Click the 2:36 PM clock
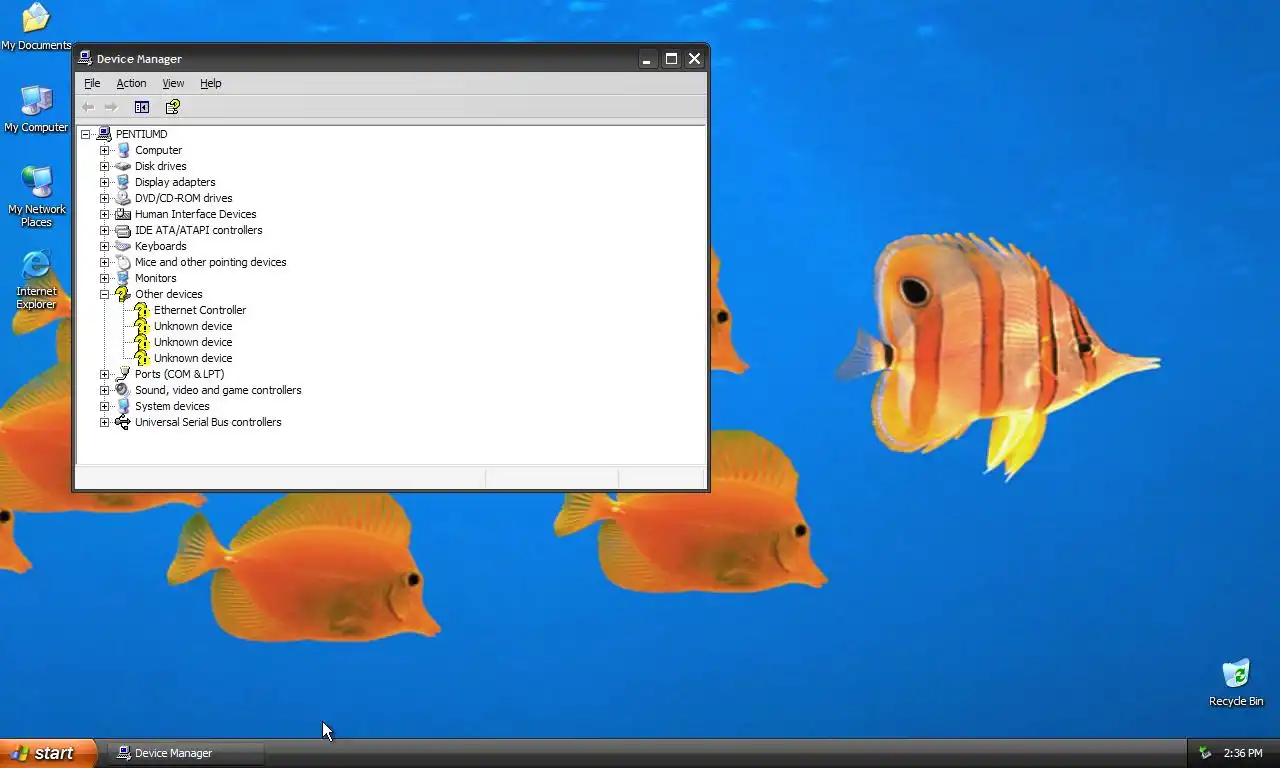Viewport: 1280px width, 768px height. pyautogui.click(x=1243, y=753)
